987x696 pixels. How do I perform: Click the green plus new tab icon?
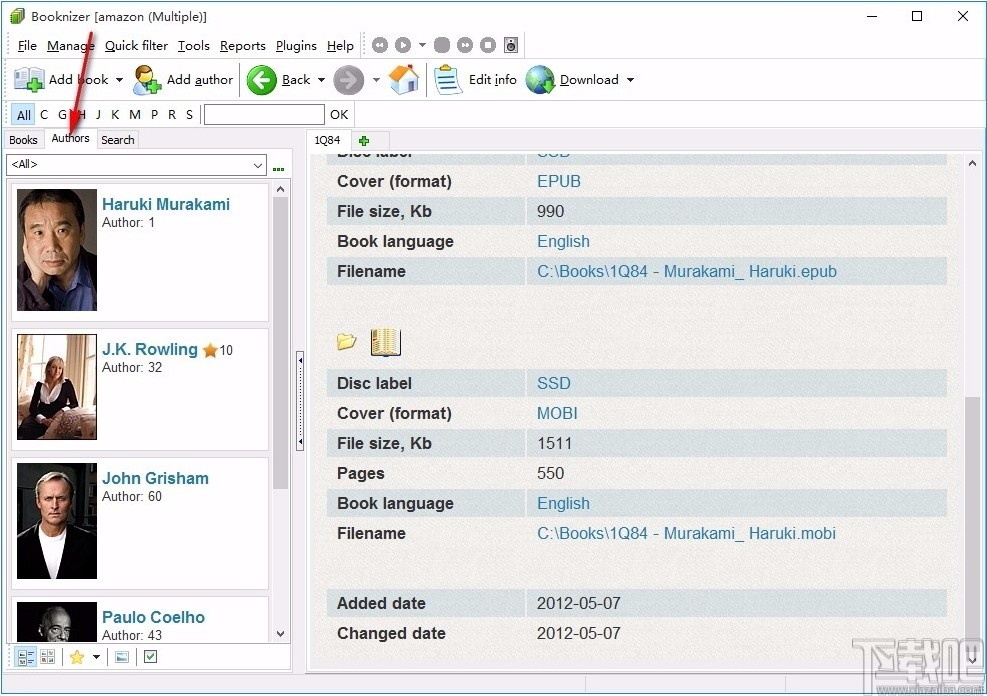coord(364,141)
